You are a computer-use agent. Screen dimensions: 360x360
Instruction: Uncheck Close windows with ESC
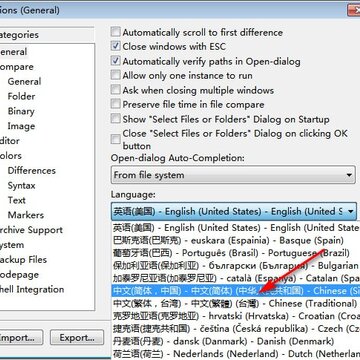pos(116,46)
